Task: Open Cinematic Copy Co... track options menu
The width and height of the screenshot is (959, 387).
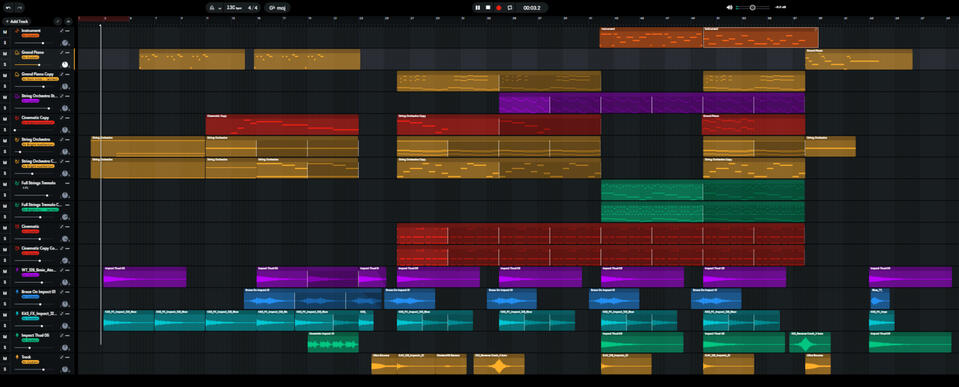Action: tap(67, 248)
